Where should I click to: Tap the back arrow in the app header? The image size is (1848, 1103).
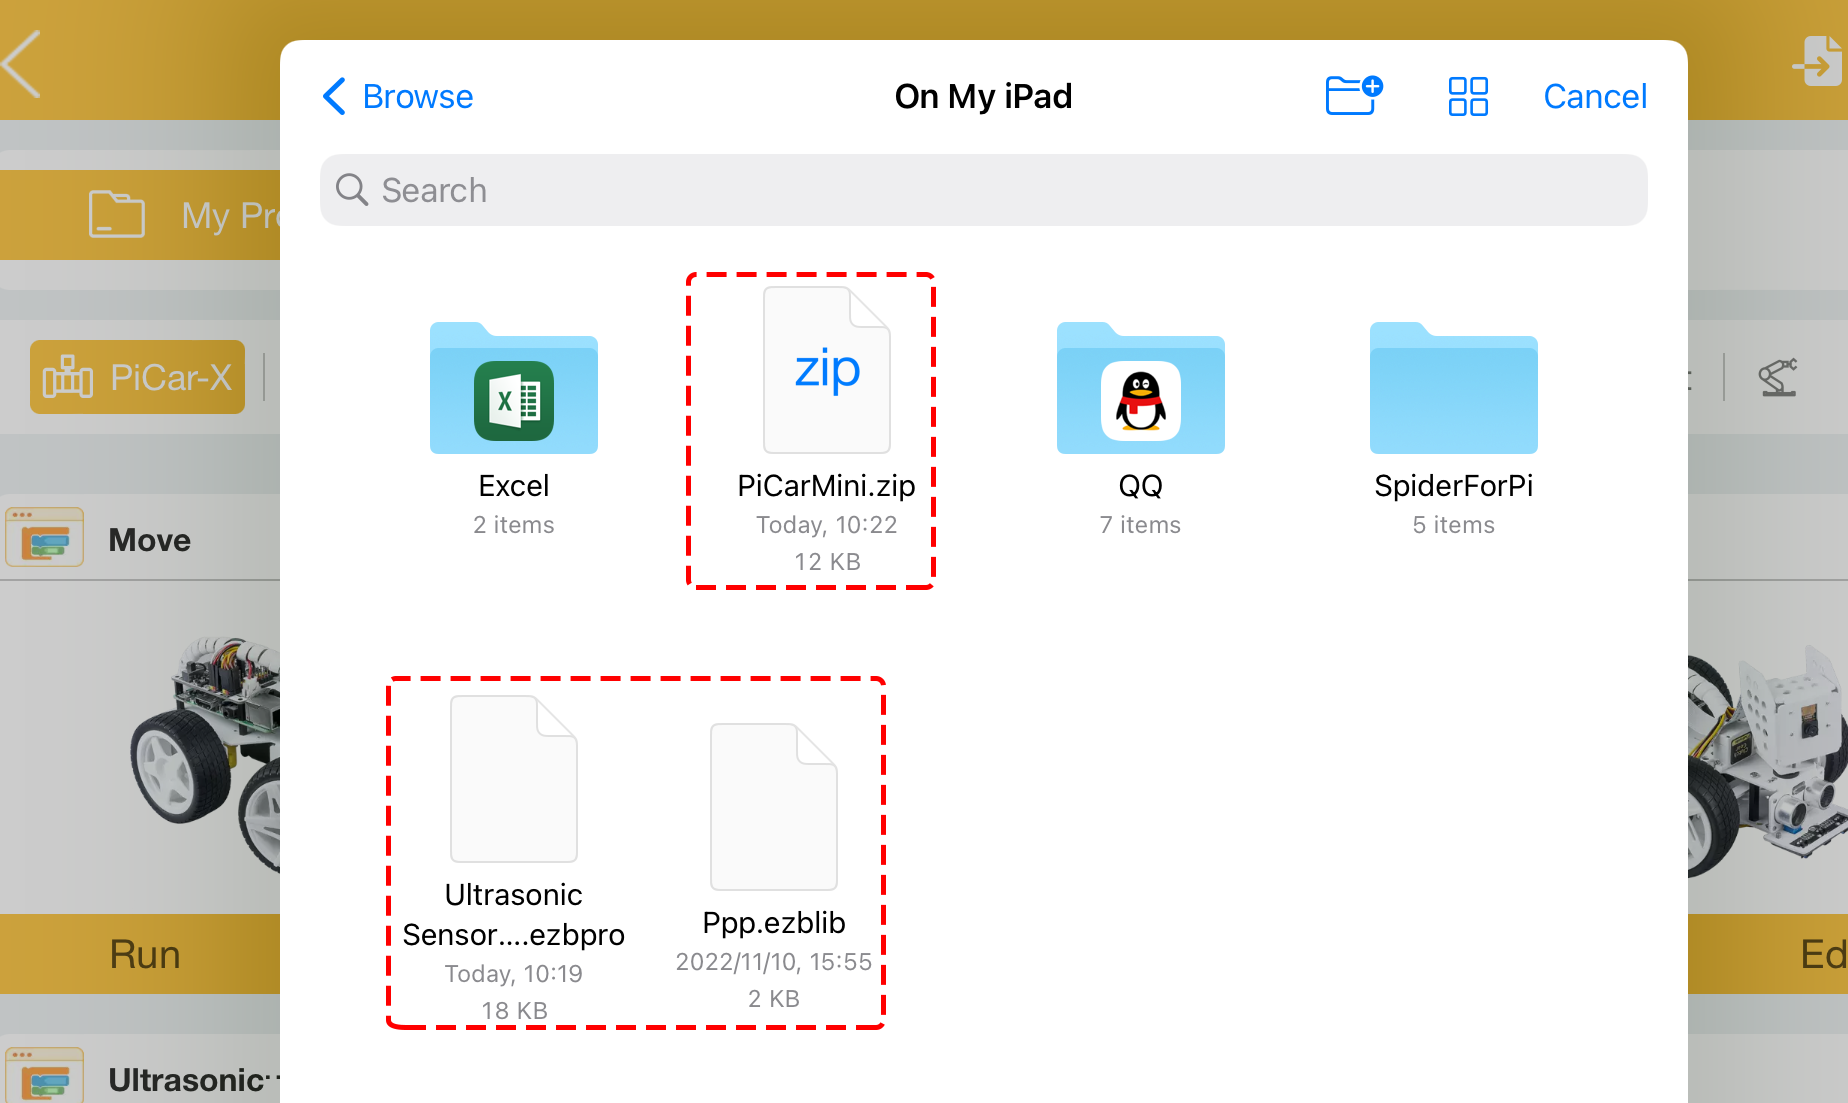(22, 64)
